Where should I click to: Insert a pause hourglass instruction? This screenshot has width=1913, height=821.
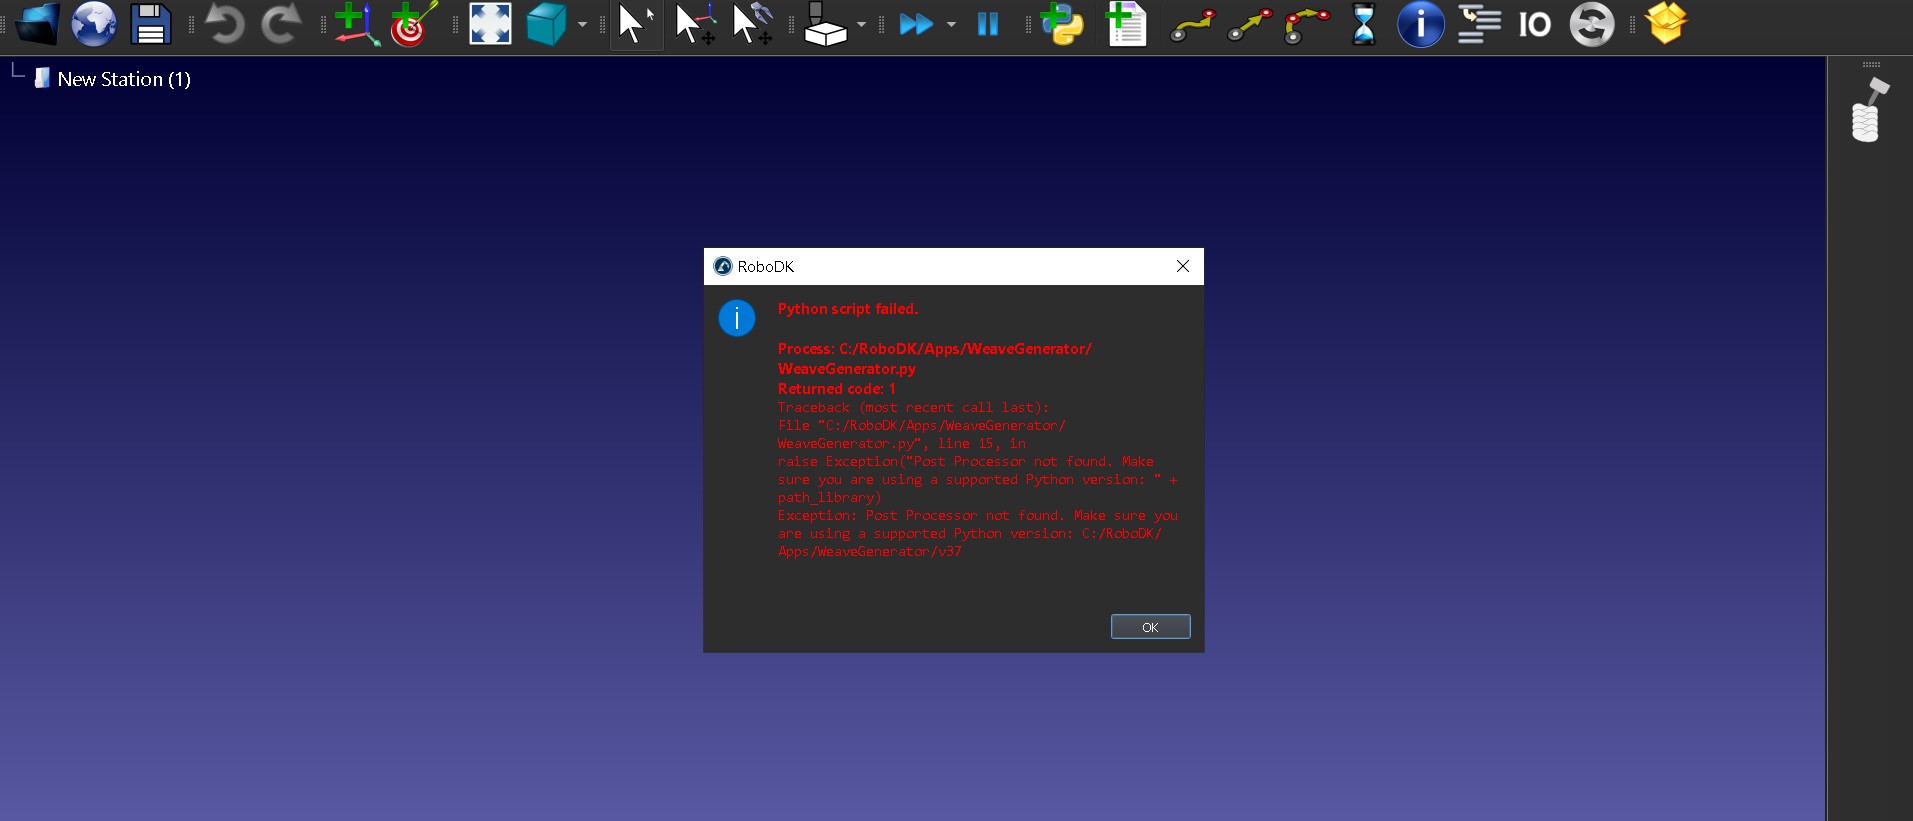click(x=1364, y=24)
